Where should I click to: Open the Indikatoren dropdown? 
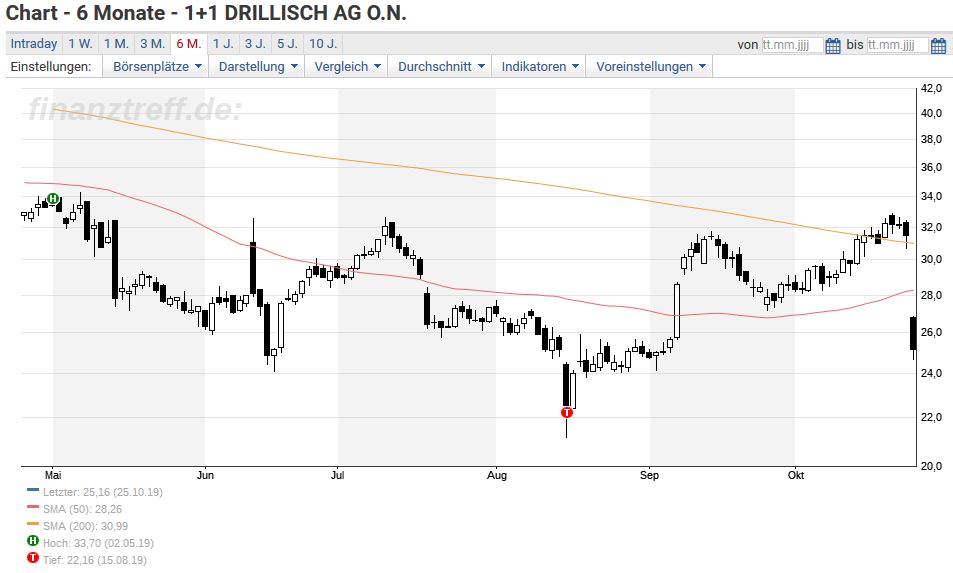tap(540, 67)
